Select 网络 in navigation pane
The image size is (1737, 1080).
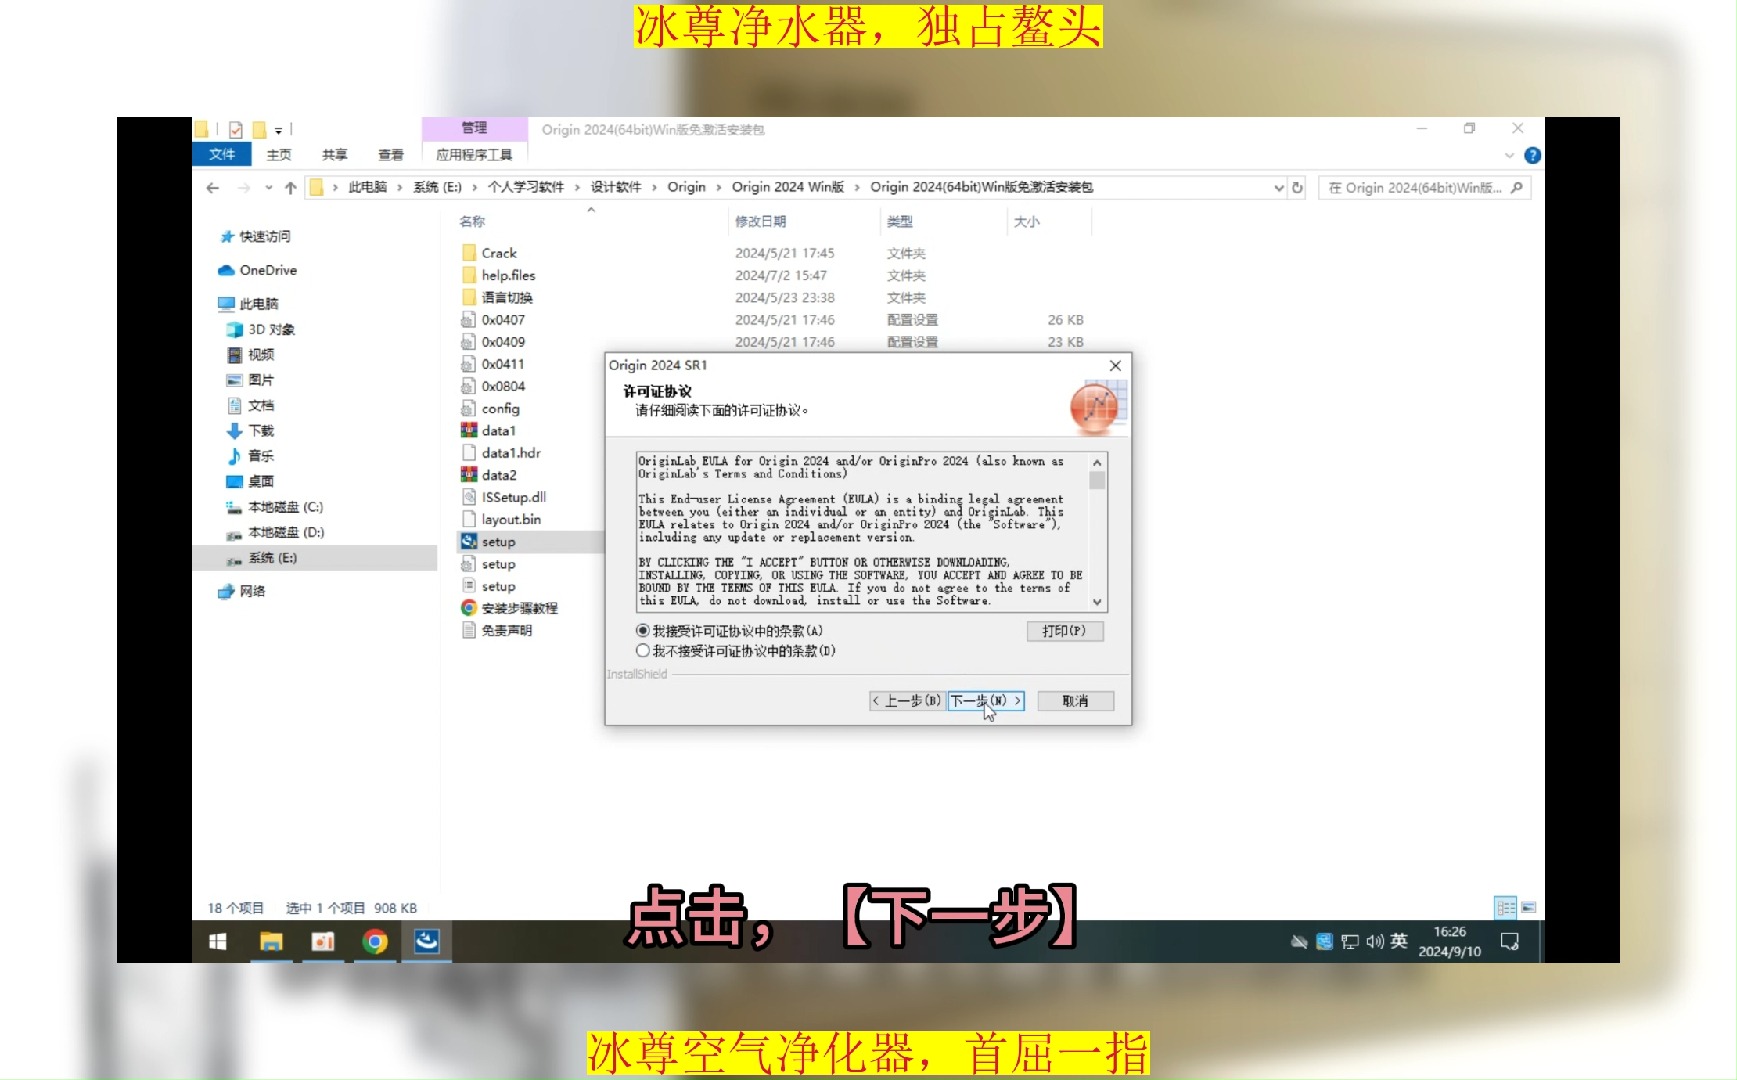coord(252,591)
